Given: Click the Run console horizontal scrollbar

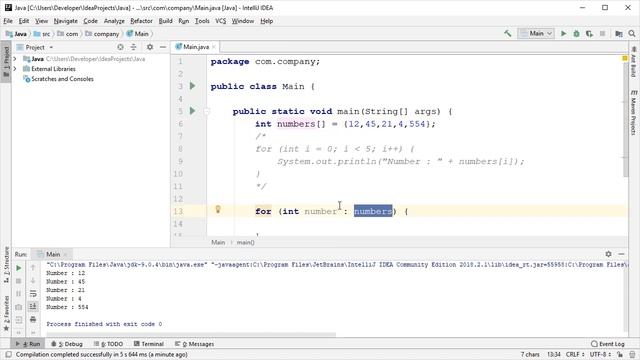Looking at the screenshot, I should pos(191,335).
